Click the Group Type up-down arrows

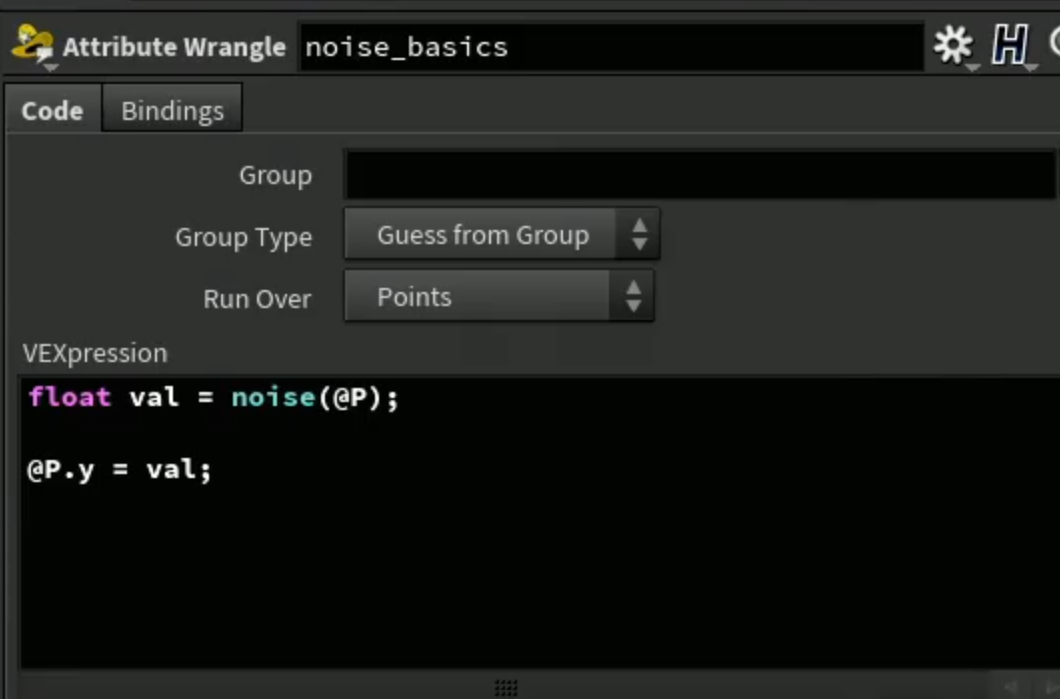(639, 235)
